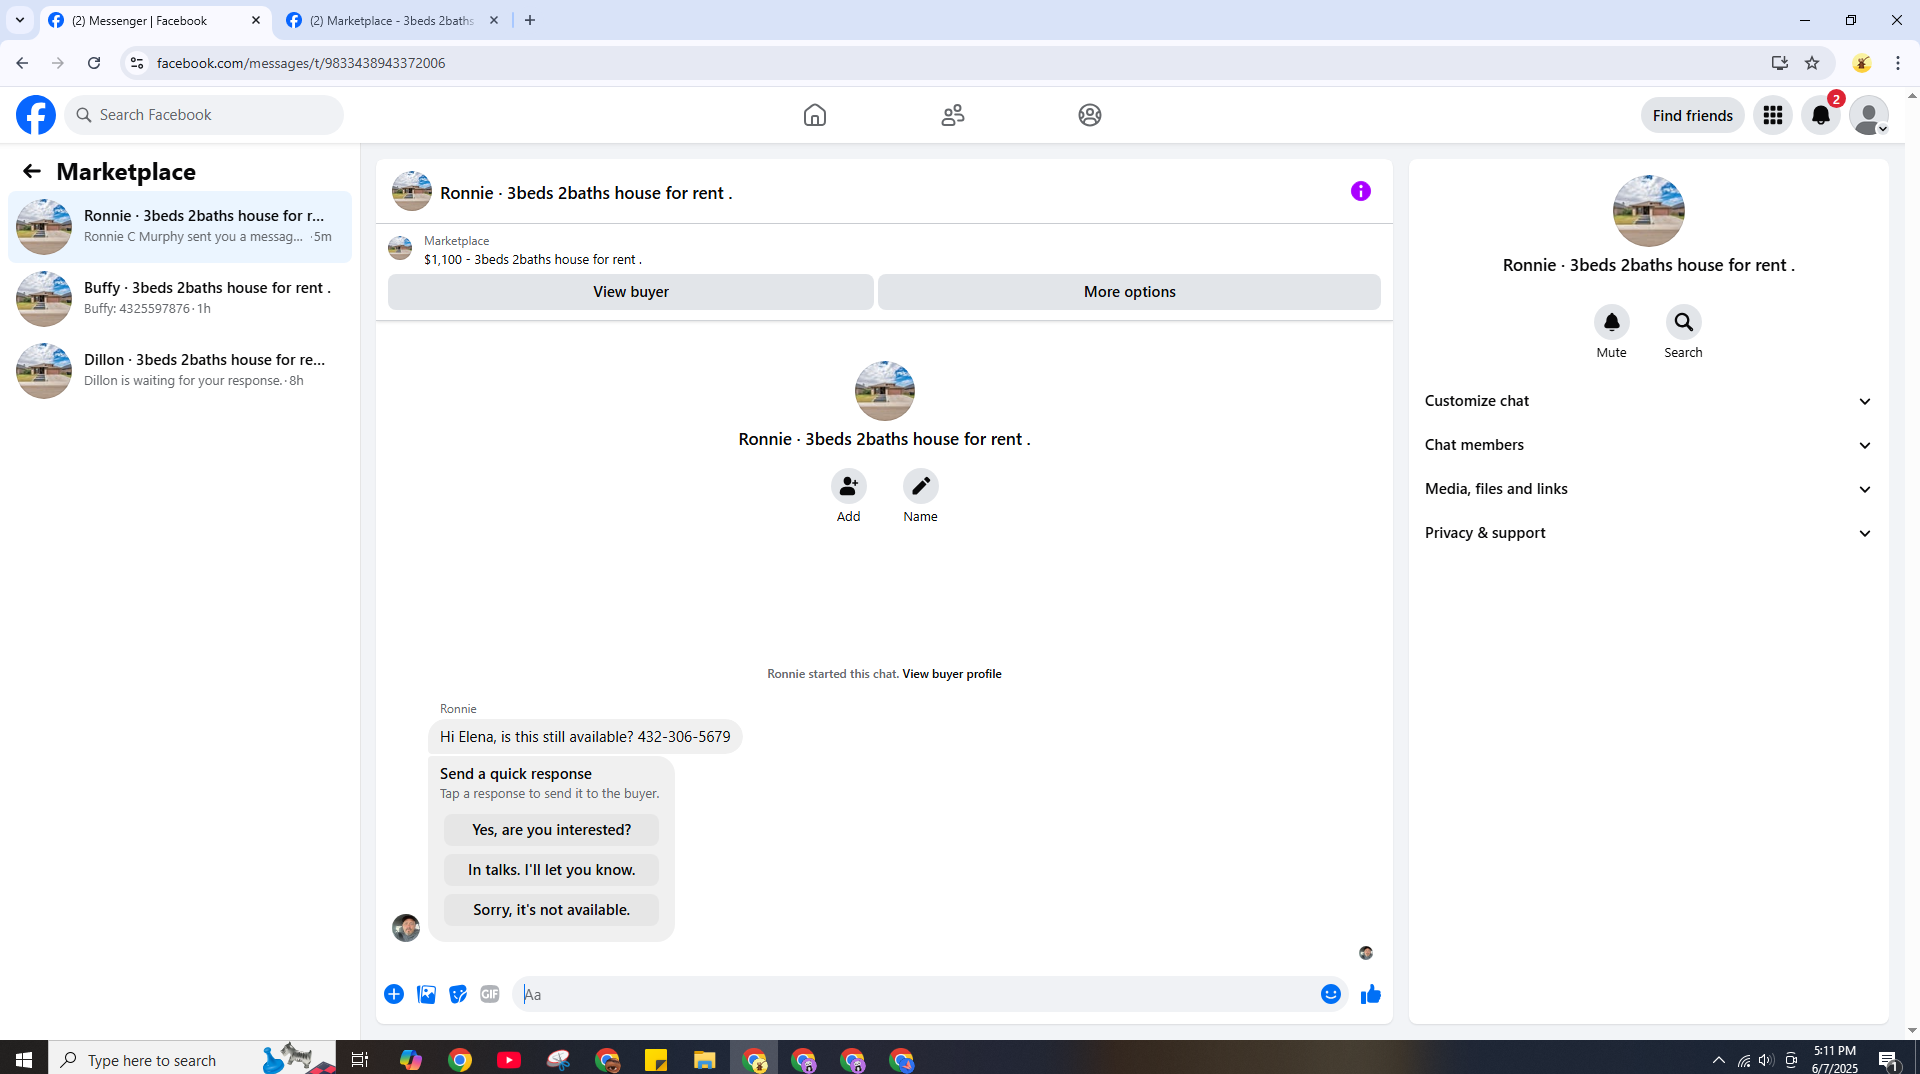Switch to the Messenger browser tab
Screen dimensions: 1920x1074
(x=155, y=20)
